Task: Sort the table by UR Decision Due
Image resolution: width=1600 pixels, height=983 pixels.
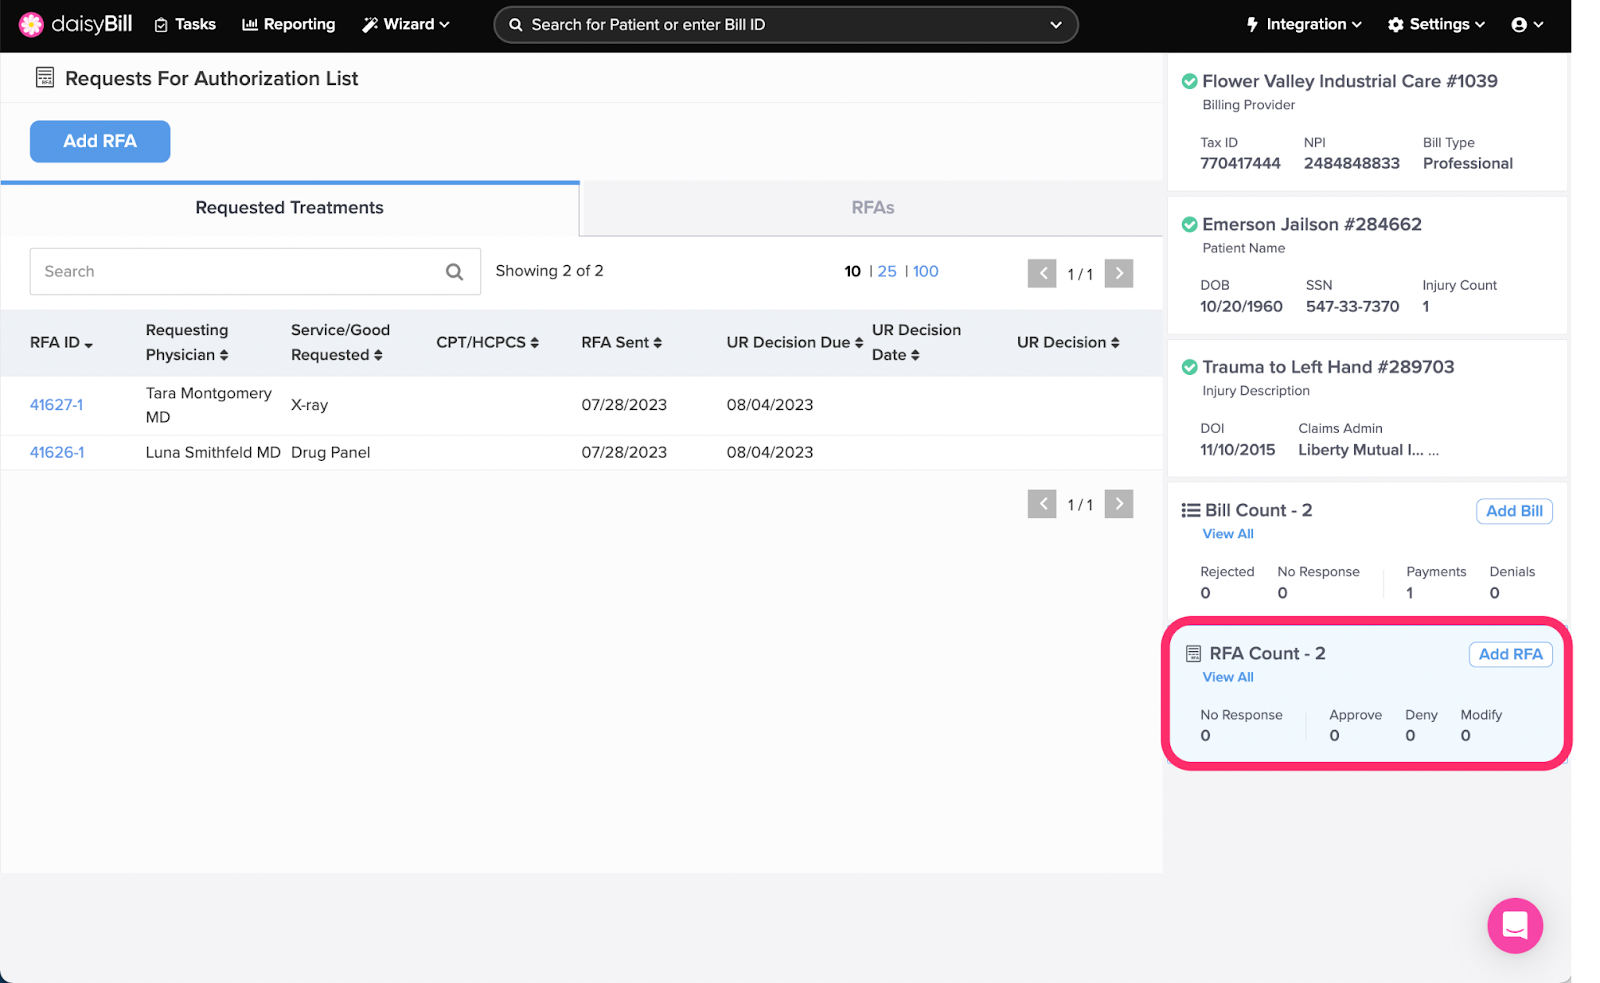Action: pyautogui.click(x=794, y=342)
